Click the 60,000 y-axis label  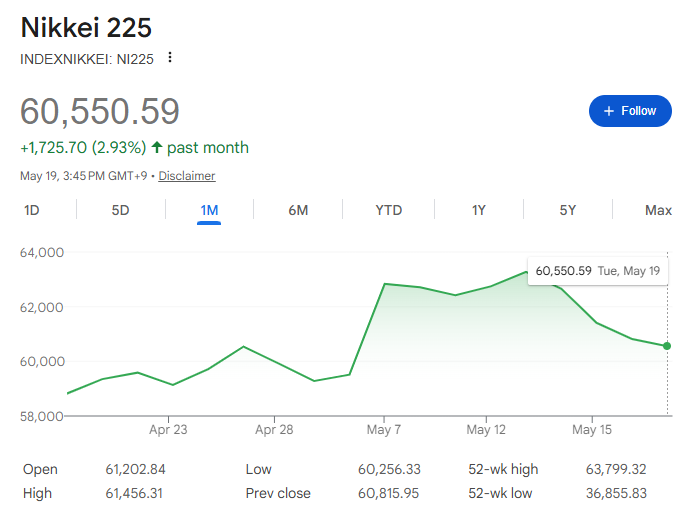[42, 361]
